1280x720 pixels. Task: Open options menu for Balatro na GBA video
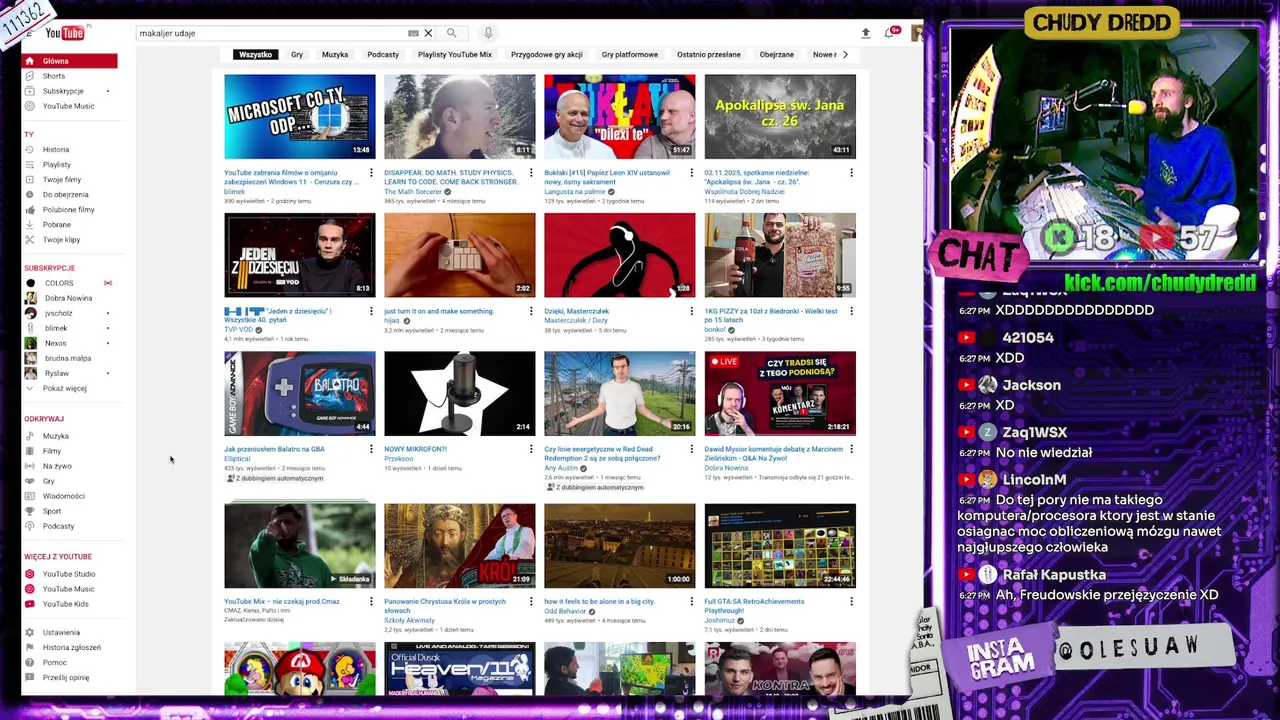tap(371, 449)
